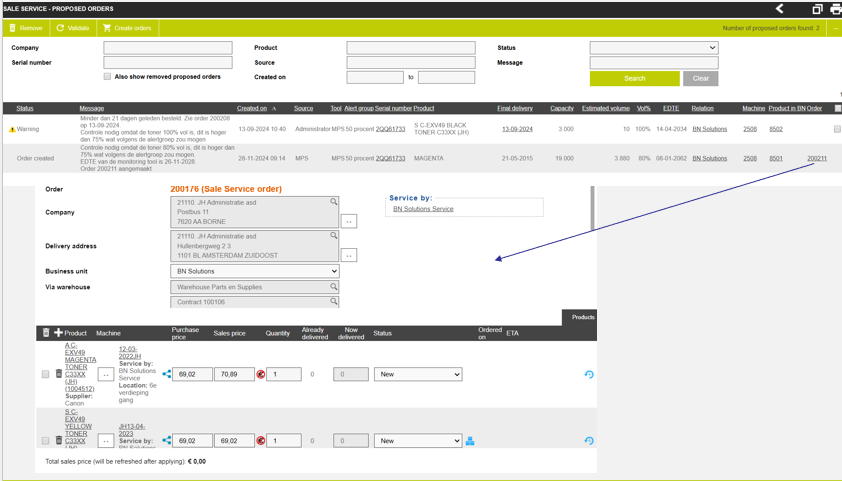Reset the magenta toner row with undo icon

tap(589, 374)
